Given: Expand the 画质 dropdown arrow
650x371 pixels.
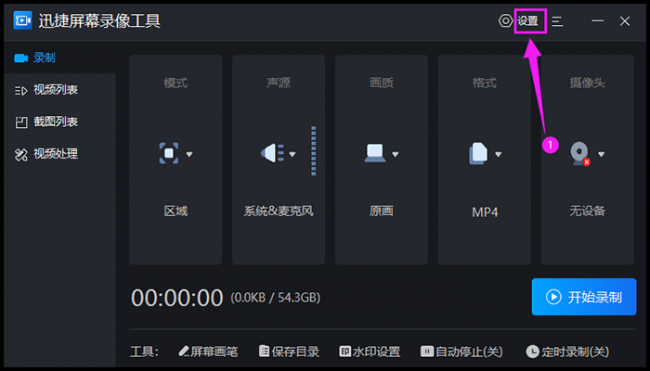Looking at the screenshot, I should click(395, 154).
